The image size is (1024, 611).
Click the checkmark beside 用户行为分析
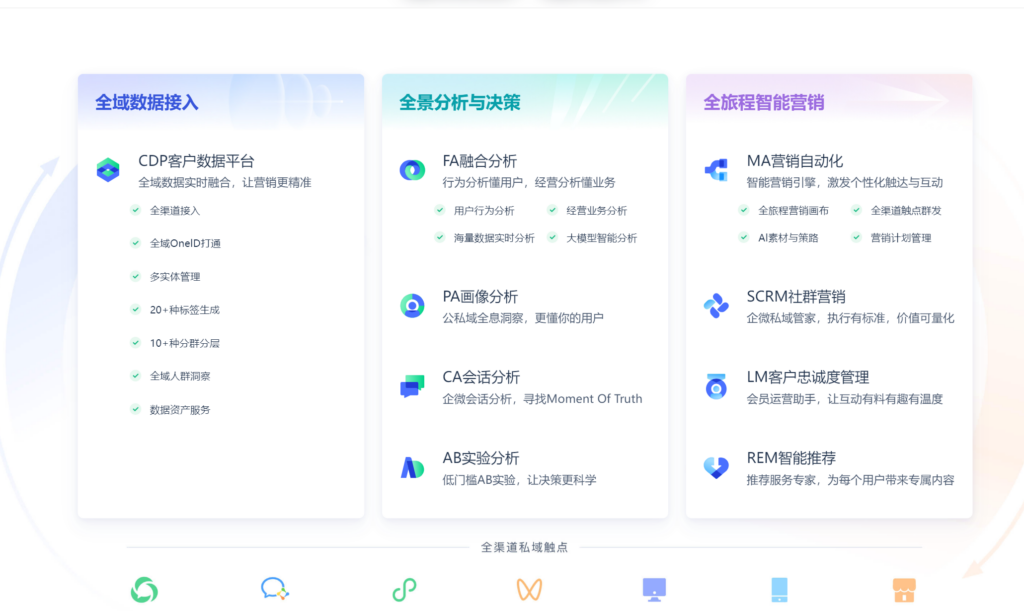coord(439,210)
